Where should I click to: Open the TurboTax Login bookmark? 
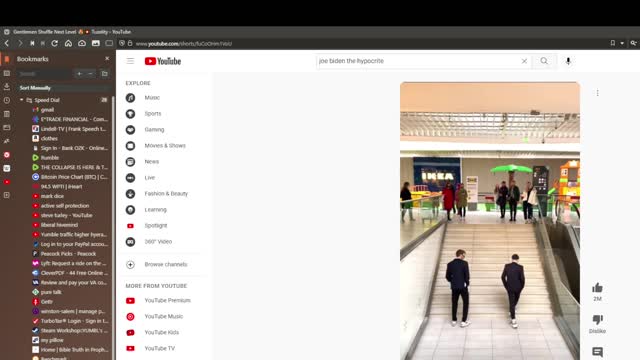(70, 321)
